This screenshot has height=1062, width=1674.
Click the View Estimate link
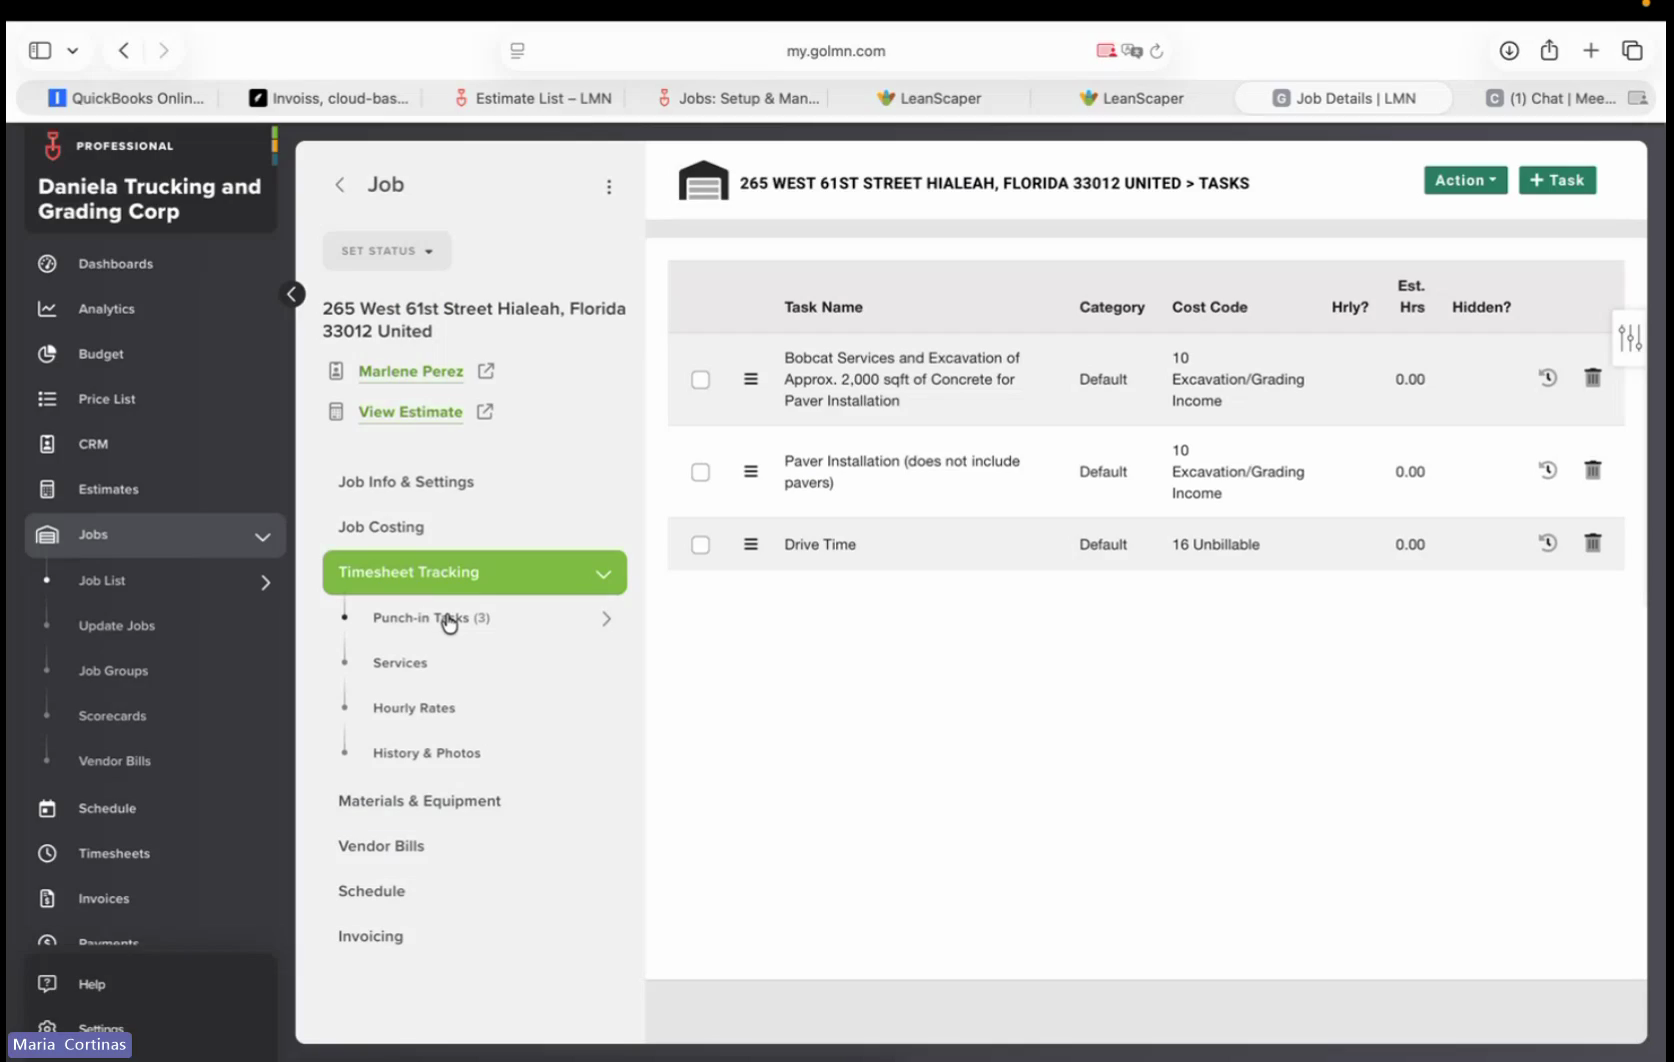(410, 412)
